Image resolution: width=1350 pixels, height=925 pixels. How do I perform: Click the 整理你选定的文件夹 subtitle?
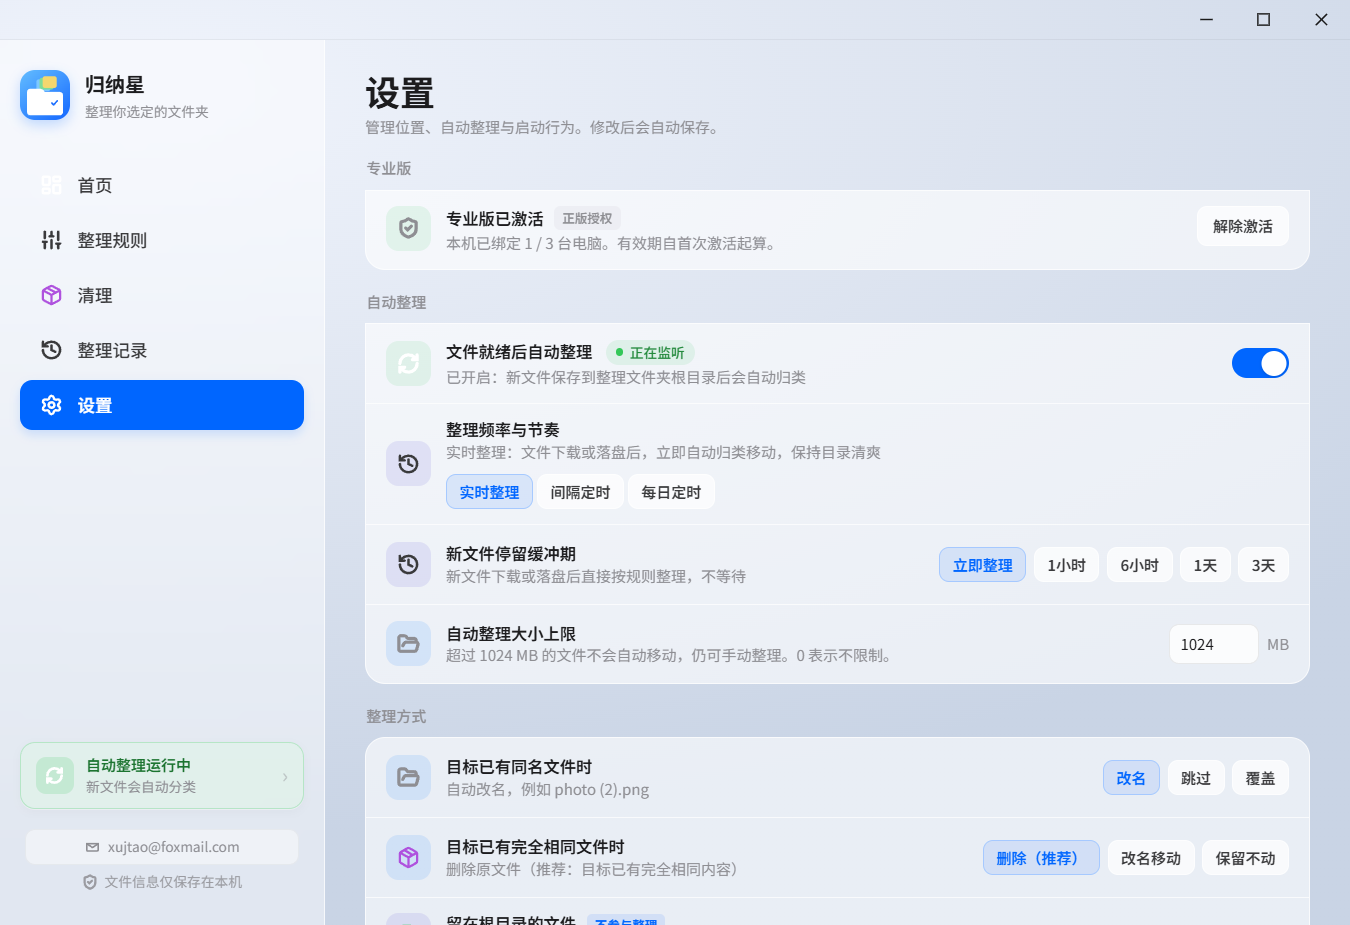pyautogui.click(x=147, y=112)
